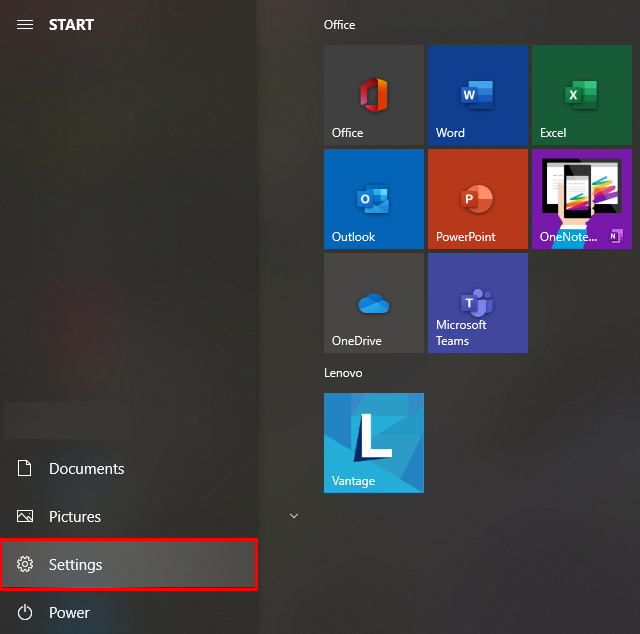
Task: Launch Microsoft Teams tile
Action: [x=478, y=303]
